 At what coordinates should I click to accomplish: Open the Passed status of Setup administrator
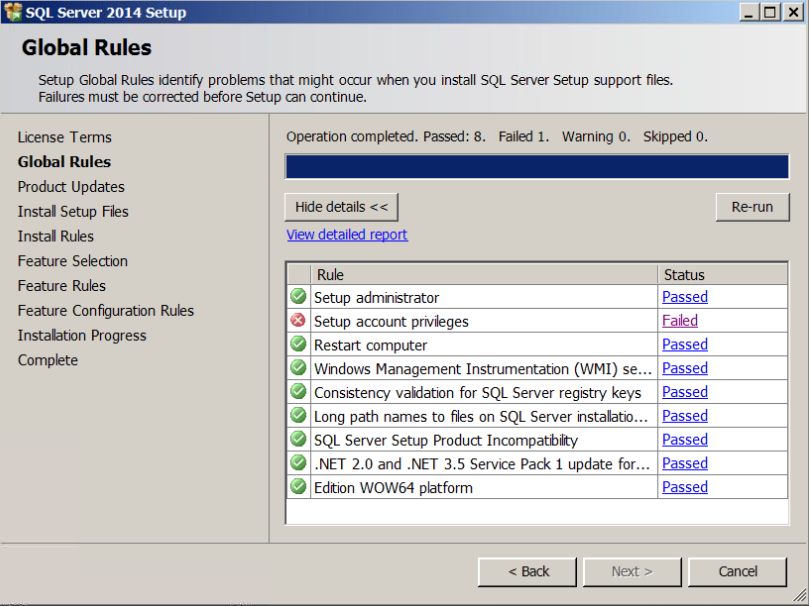coord(685,297)
